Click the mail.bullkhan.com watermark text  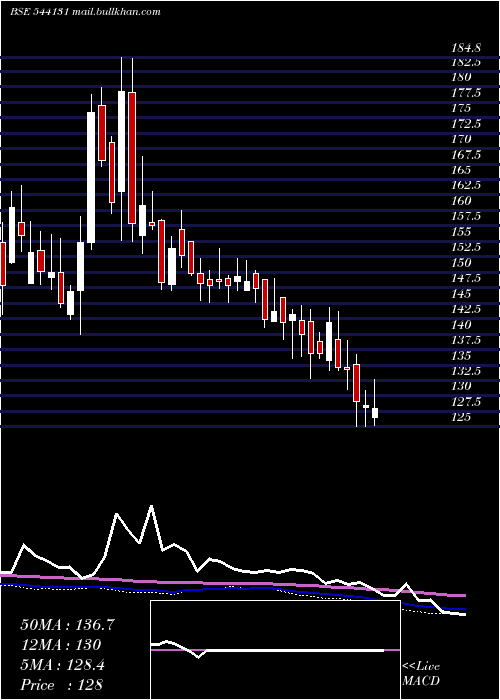[116, 12]
